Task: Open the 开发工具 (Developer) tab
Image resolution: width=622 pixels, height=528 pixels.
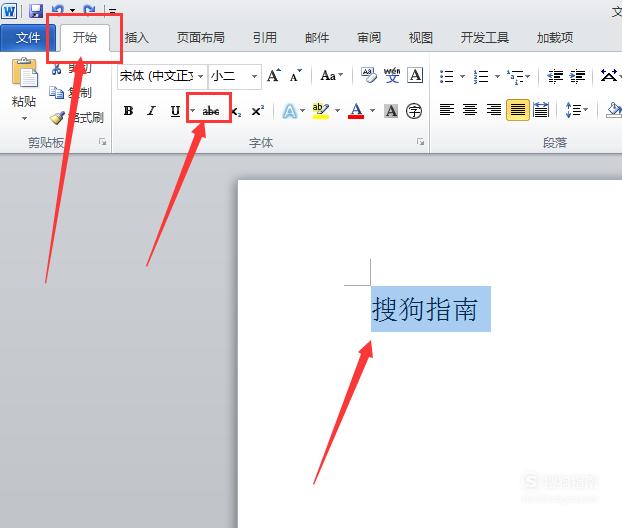Action: (484, 38)
